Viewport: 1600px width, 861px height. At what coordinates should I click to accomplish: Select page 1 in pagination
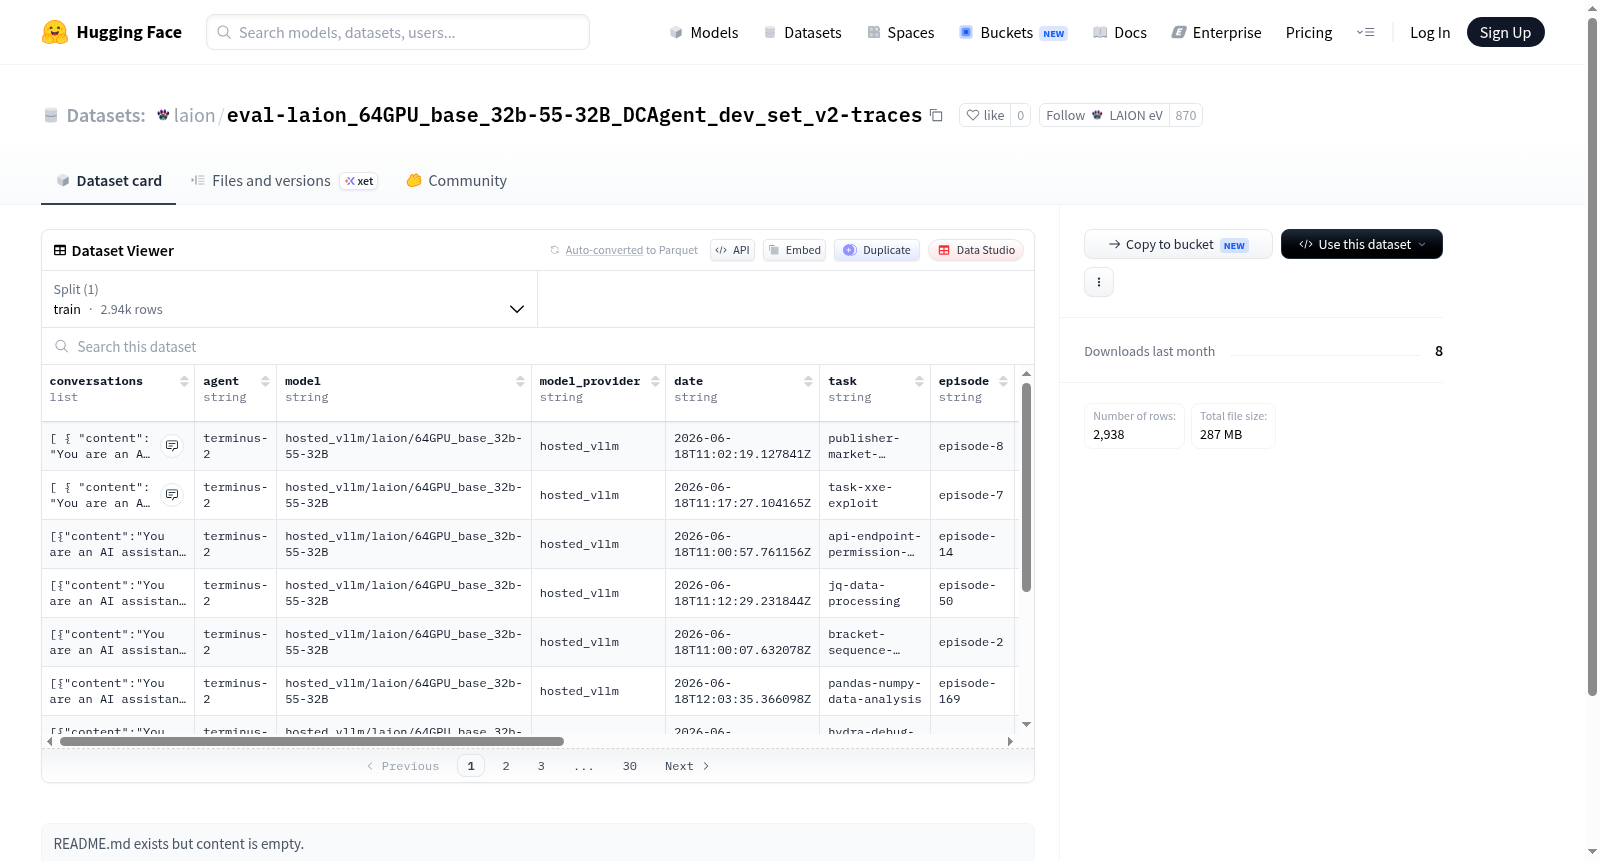click(471, 766)
